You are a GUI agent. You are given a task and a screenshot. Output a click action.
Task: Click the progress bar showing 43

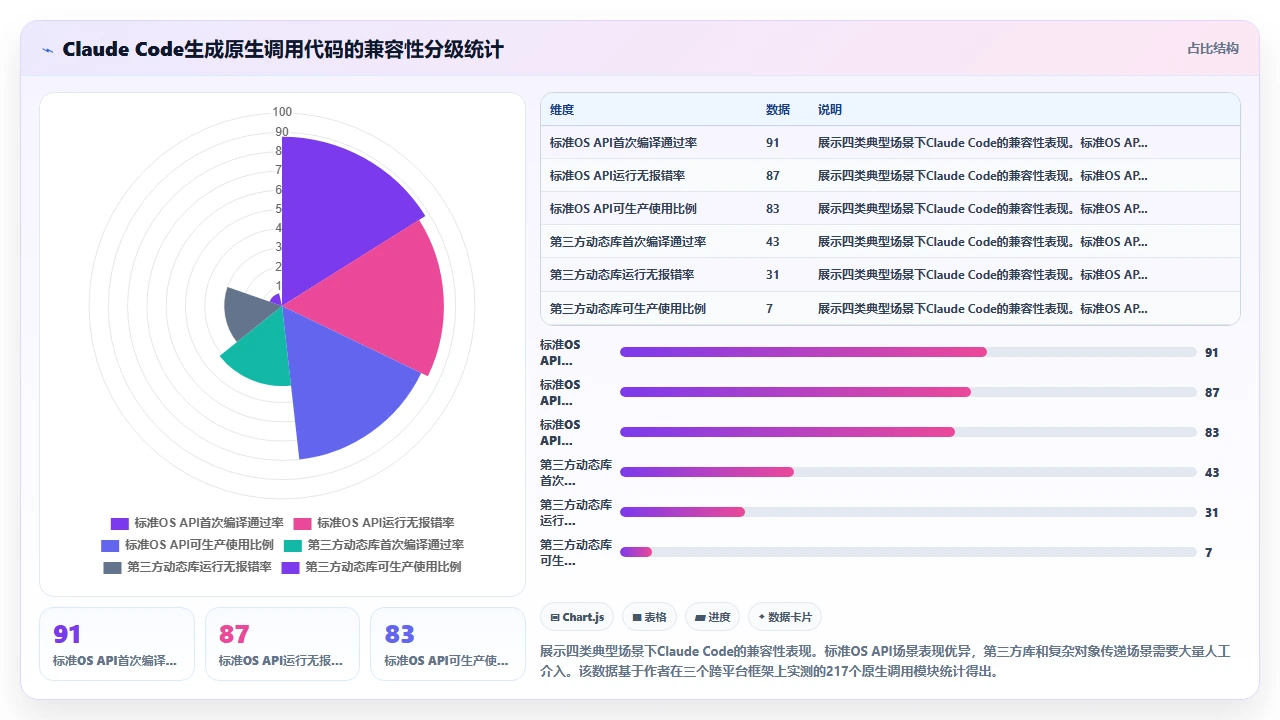coord(908,472)
